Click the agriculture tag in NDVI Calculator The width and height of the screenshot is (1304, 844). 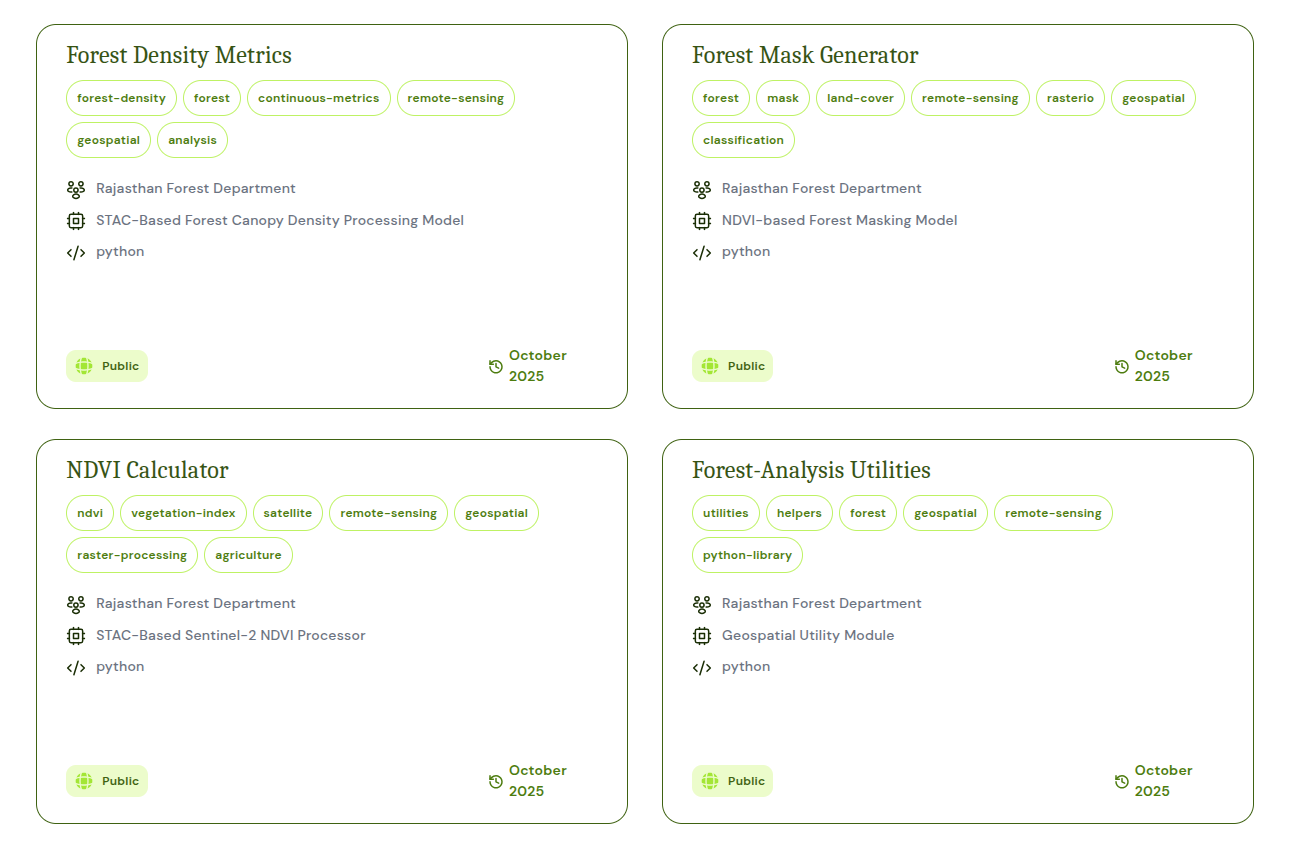click(x=248, y=555)
